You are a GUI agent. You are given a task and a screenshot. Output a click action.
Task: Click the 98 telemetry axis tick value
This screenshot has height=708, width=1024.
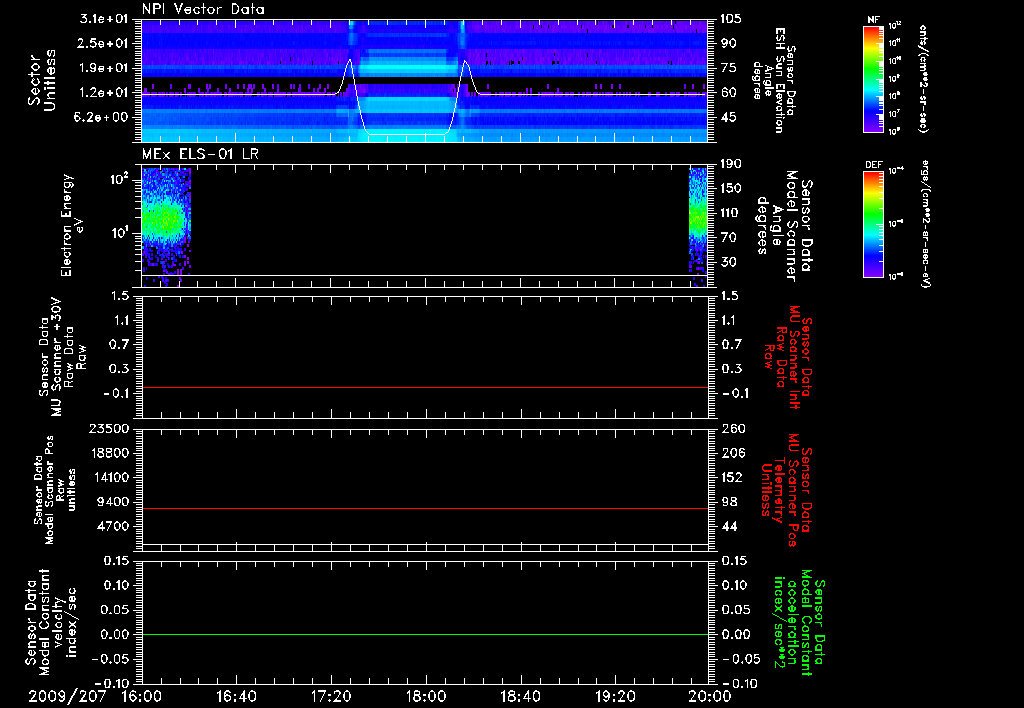click(729, 502)
